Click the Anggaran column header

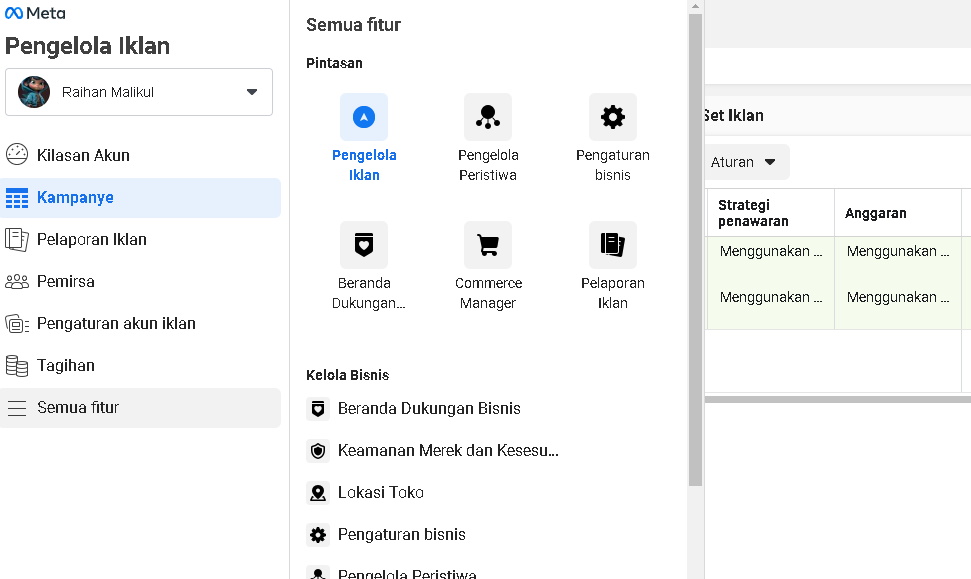(897, 213)
